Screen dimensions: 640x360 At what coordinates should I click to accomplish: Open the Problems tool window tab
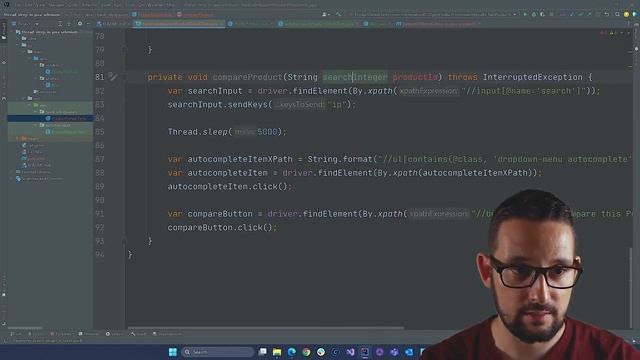60,334
